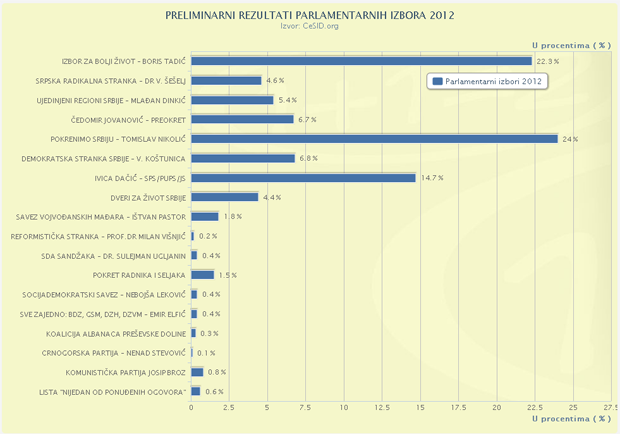
Task: Select the Nijedan od ponuđenih odgovora bar
Action: [196, 392]
